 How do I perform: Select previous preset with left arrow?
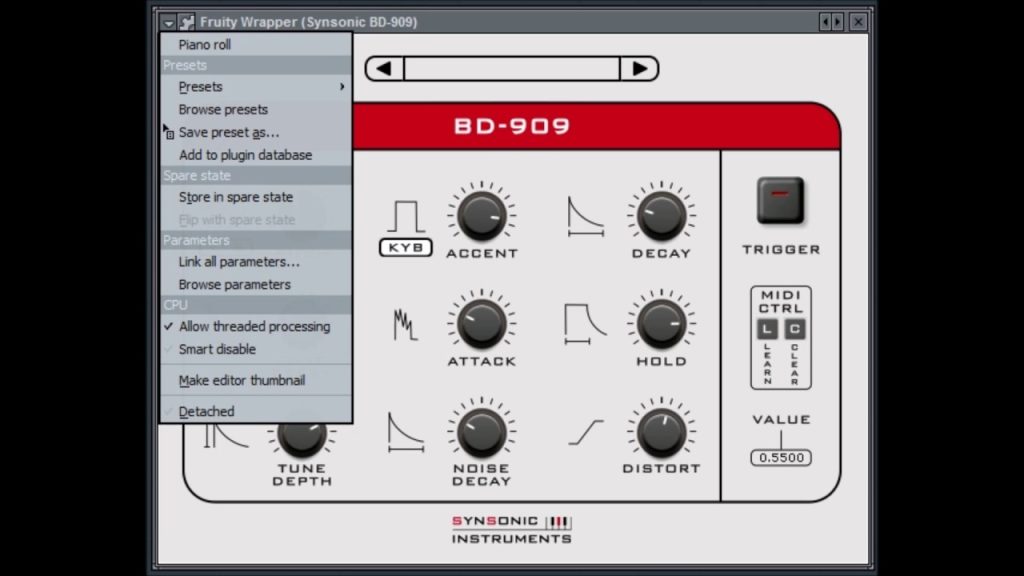pyautogui.click(x=385, y=69)
